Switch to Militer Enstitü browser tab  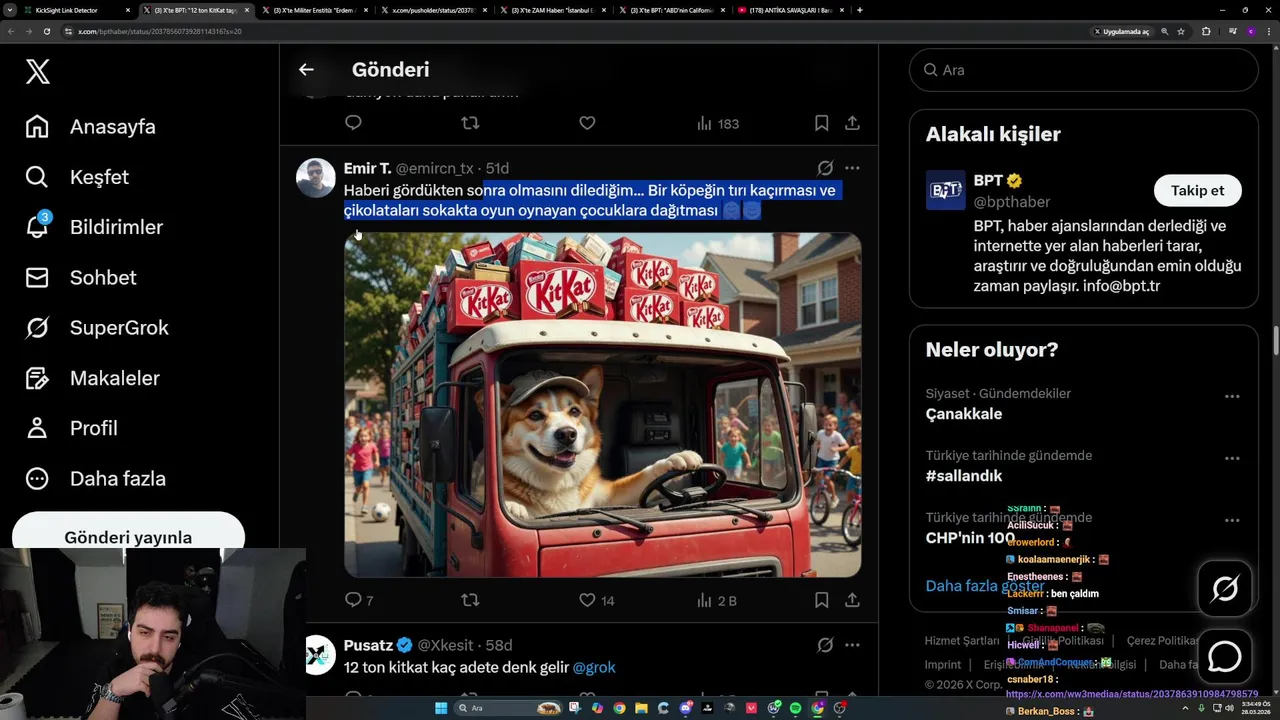(316, 10)
